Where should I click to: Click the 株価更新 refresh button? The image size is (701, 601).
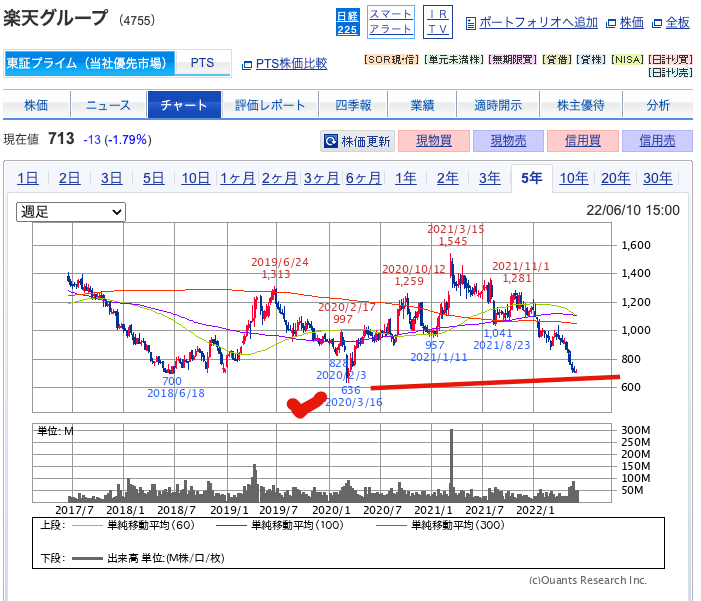pos(357,141)
